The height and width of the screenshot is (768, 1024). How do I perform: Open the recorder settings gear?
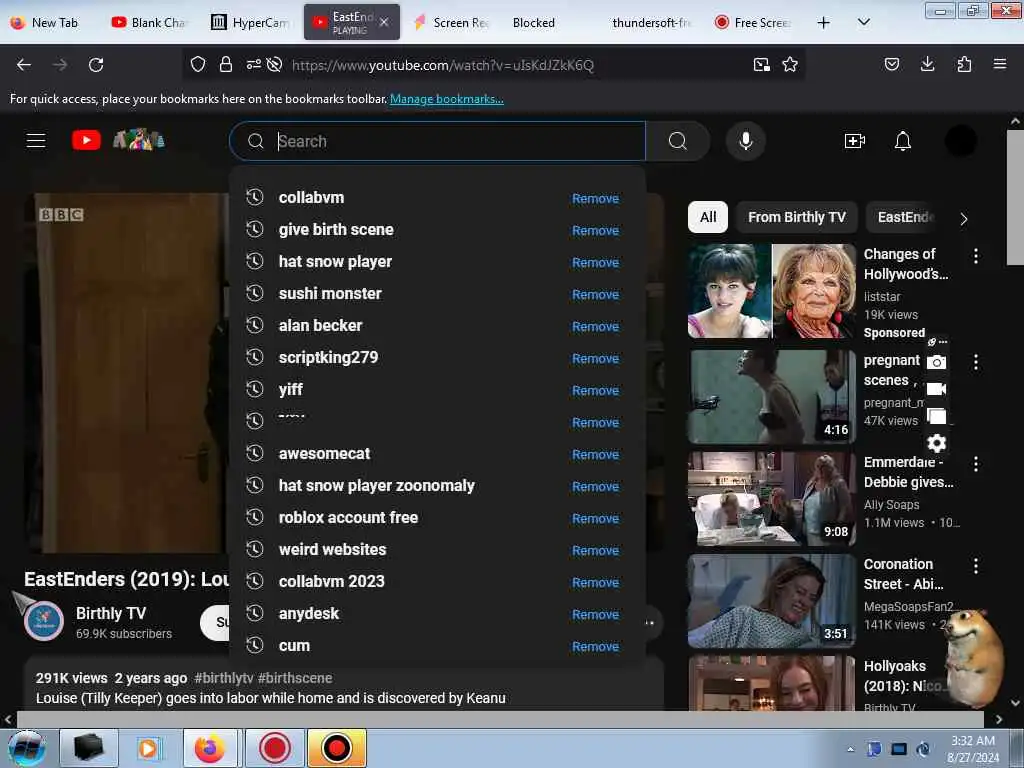click(x=936, y=443)
